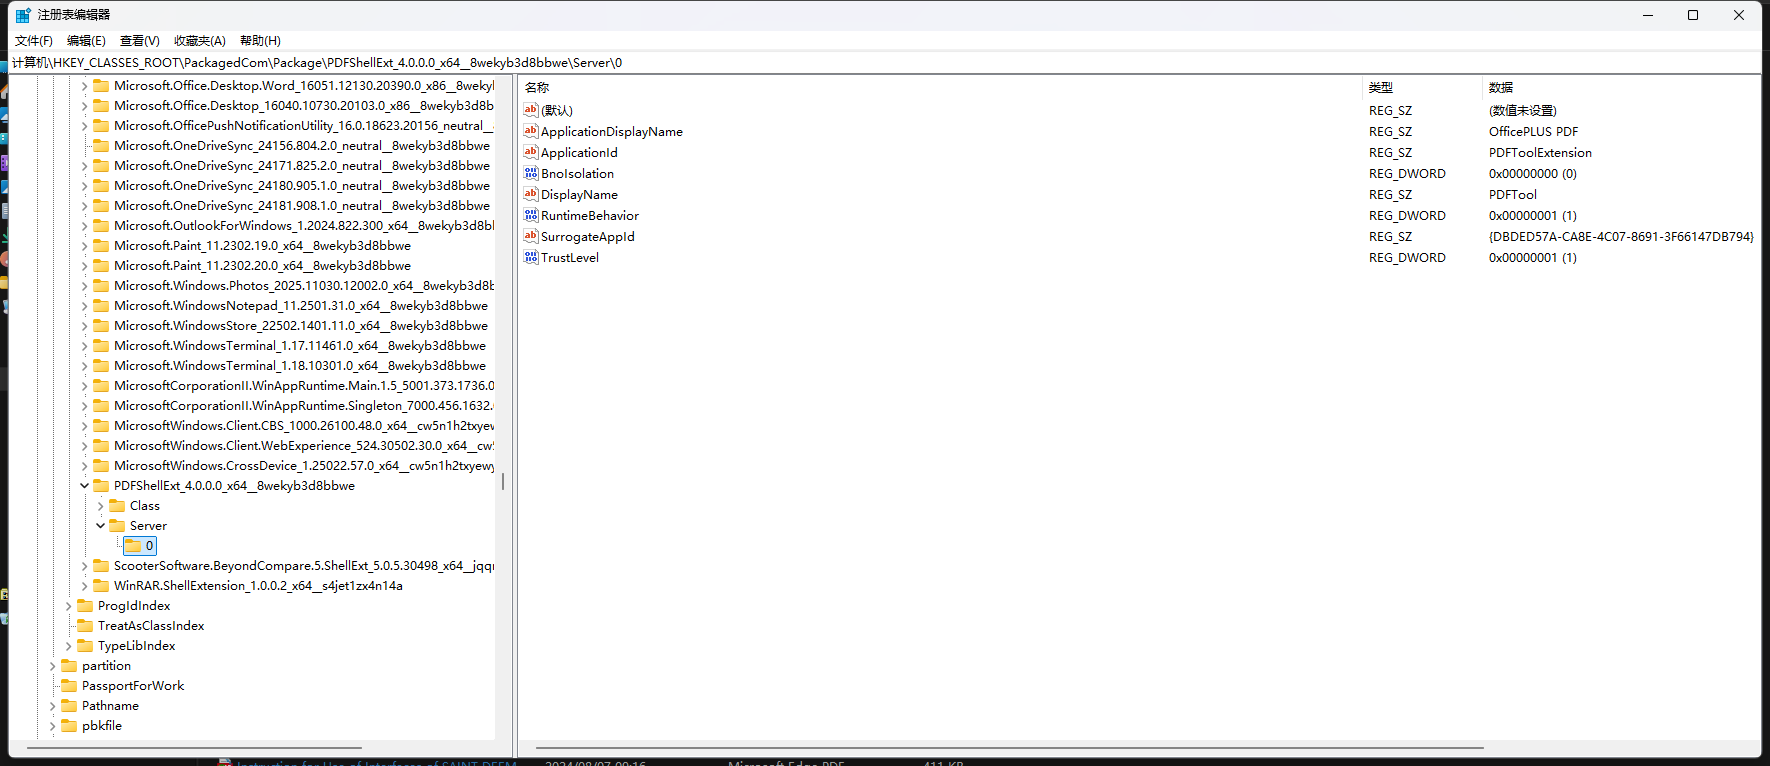Screen dimensions: 1770x766
Task: Expand the Pathname key
Action: pyautogui.click(x=52, y=705)
